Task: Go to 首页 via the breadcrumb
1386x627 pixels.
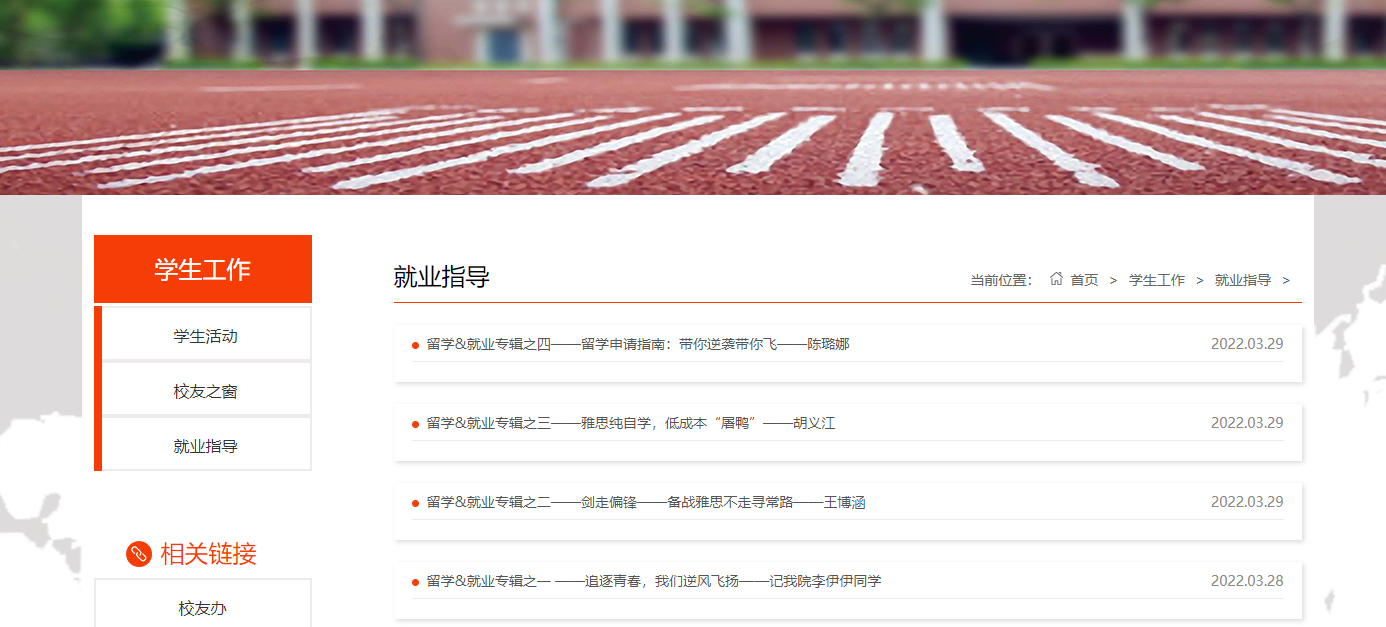Action: tap(1084, 280)
